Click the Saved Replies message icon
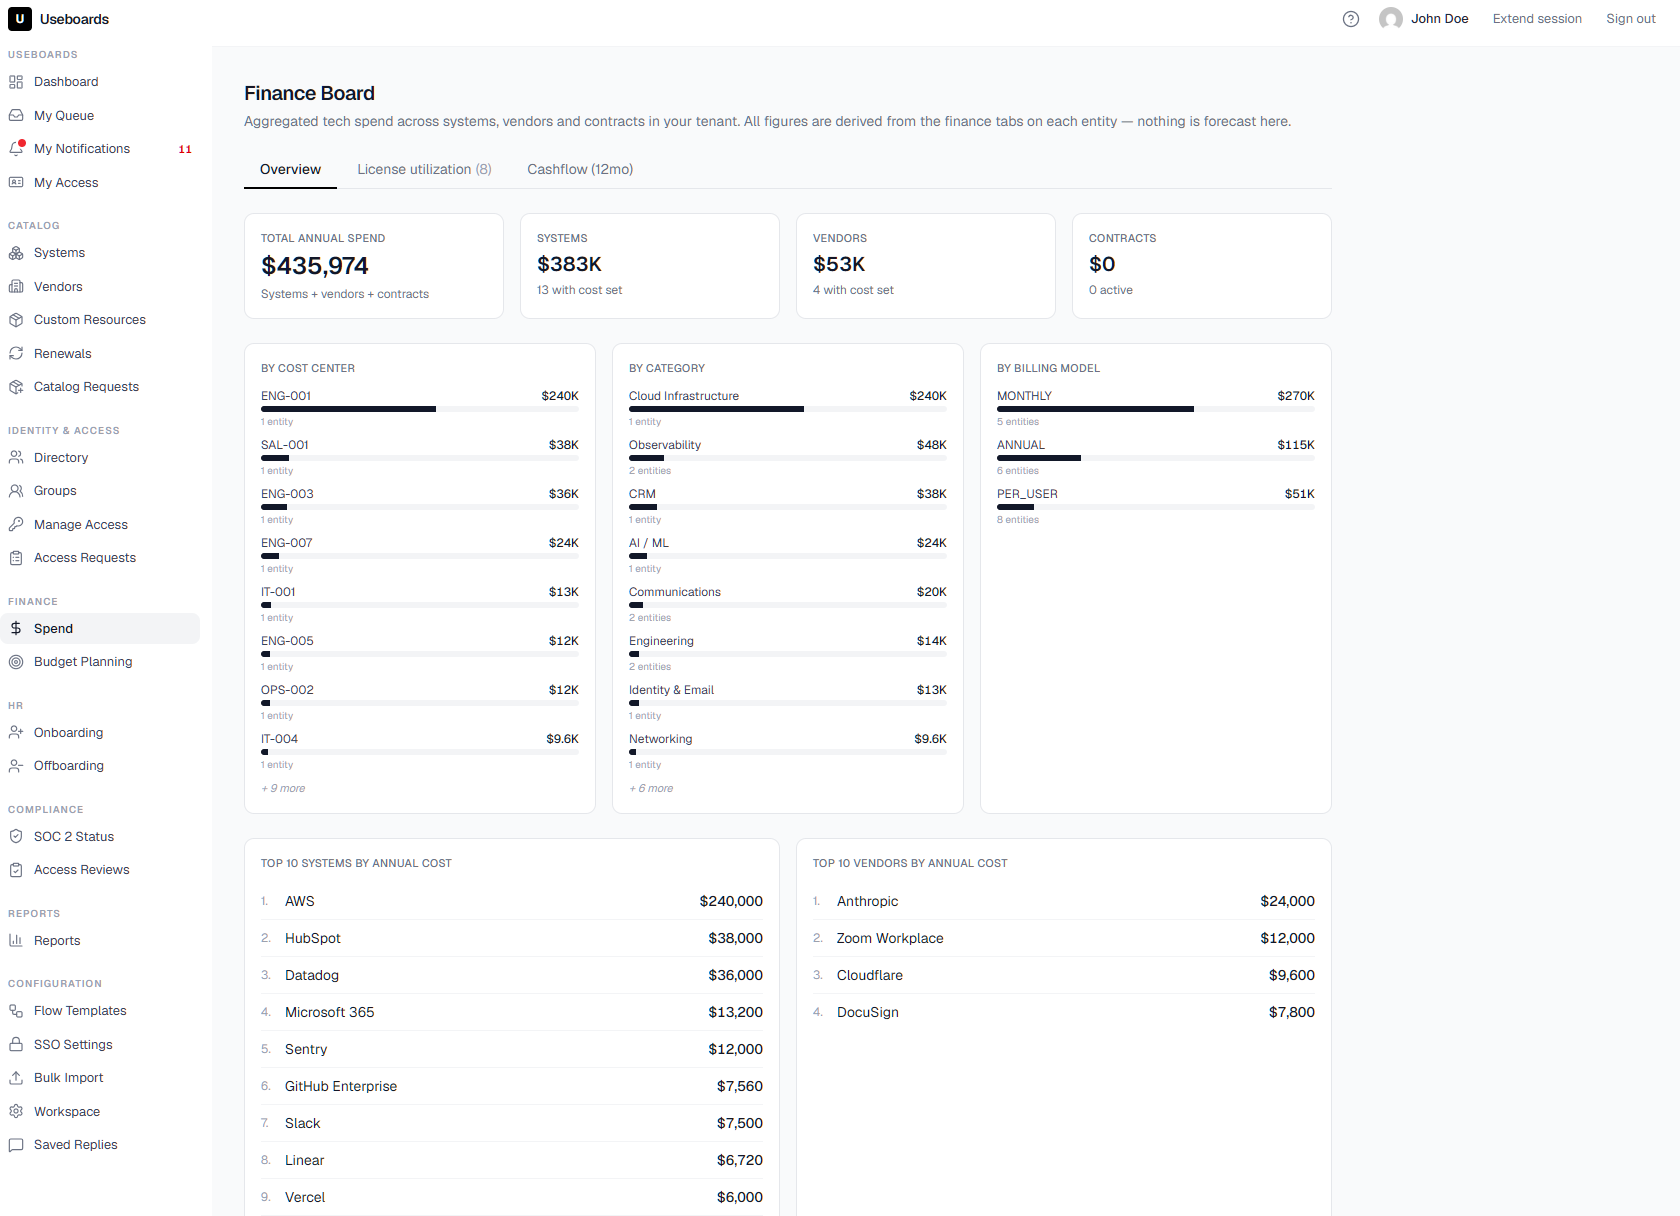The height and width of the screenshot is (1216, 1680). [16, 1145]
